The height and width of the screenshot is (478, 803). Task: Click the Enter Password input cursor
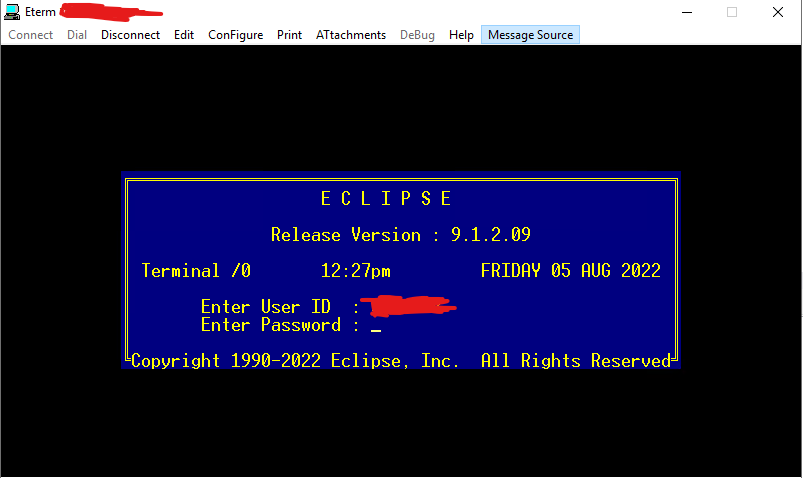point(376,328)
